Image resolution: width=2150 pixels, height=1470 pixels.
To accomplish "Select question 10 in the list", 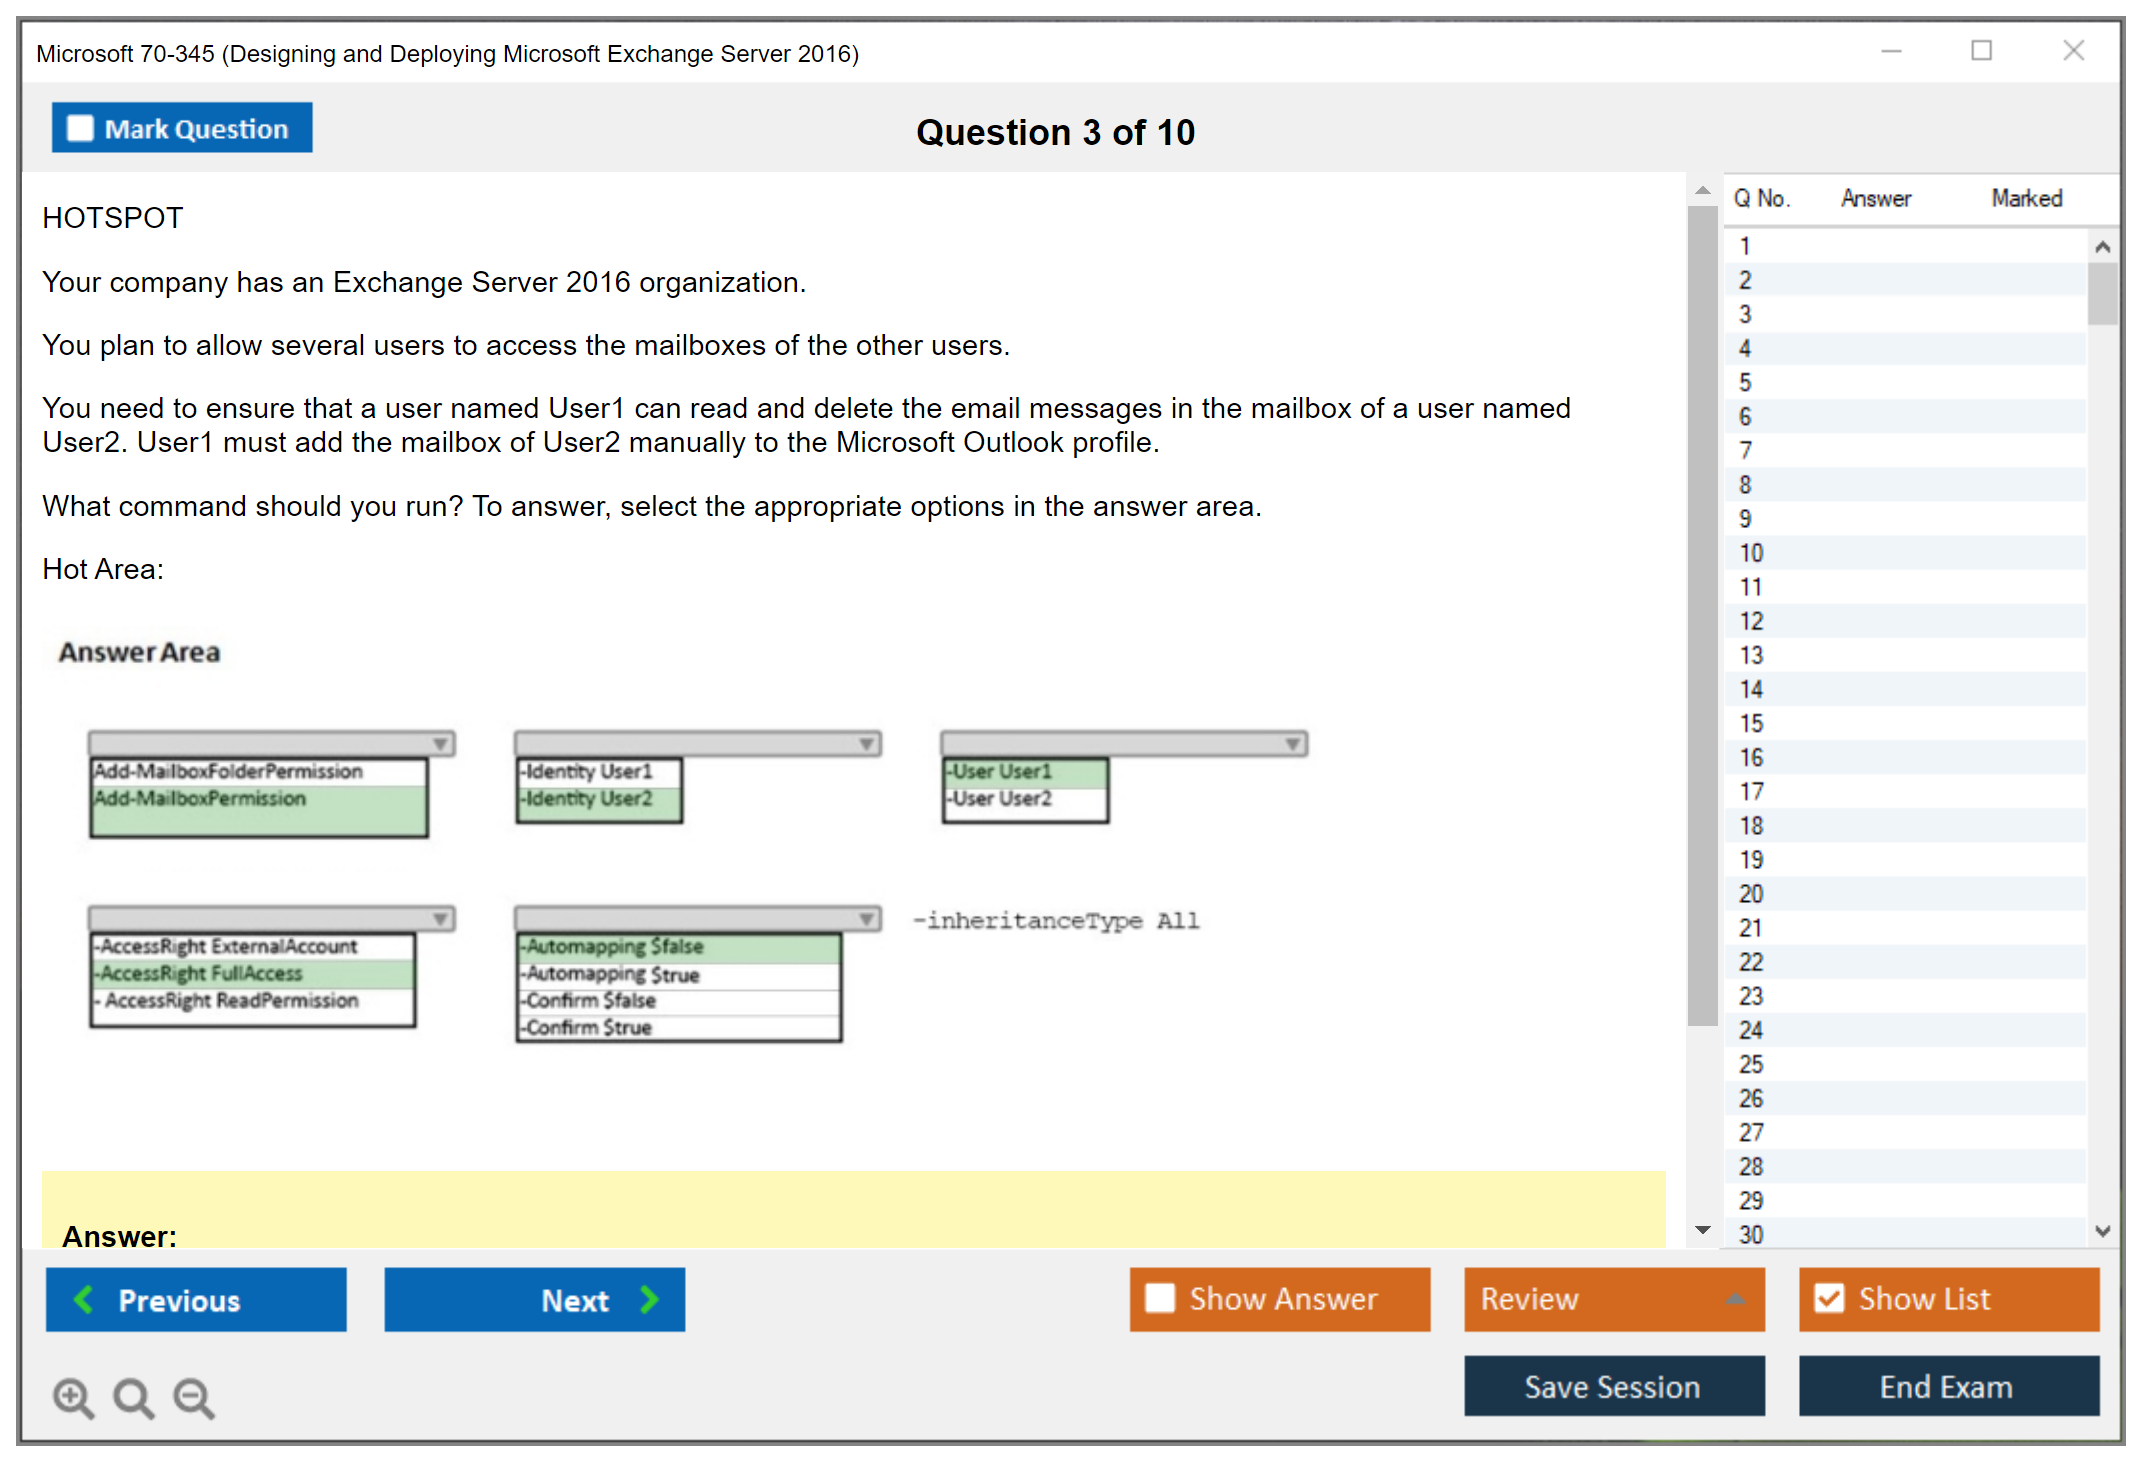I will pos(1752,553).
